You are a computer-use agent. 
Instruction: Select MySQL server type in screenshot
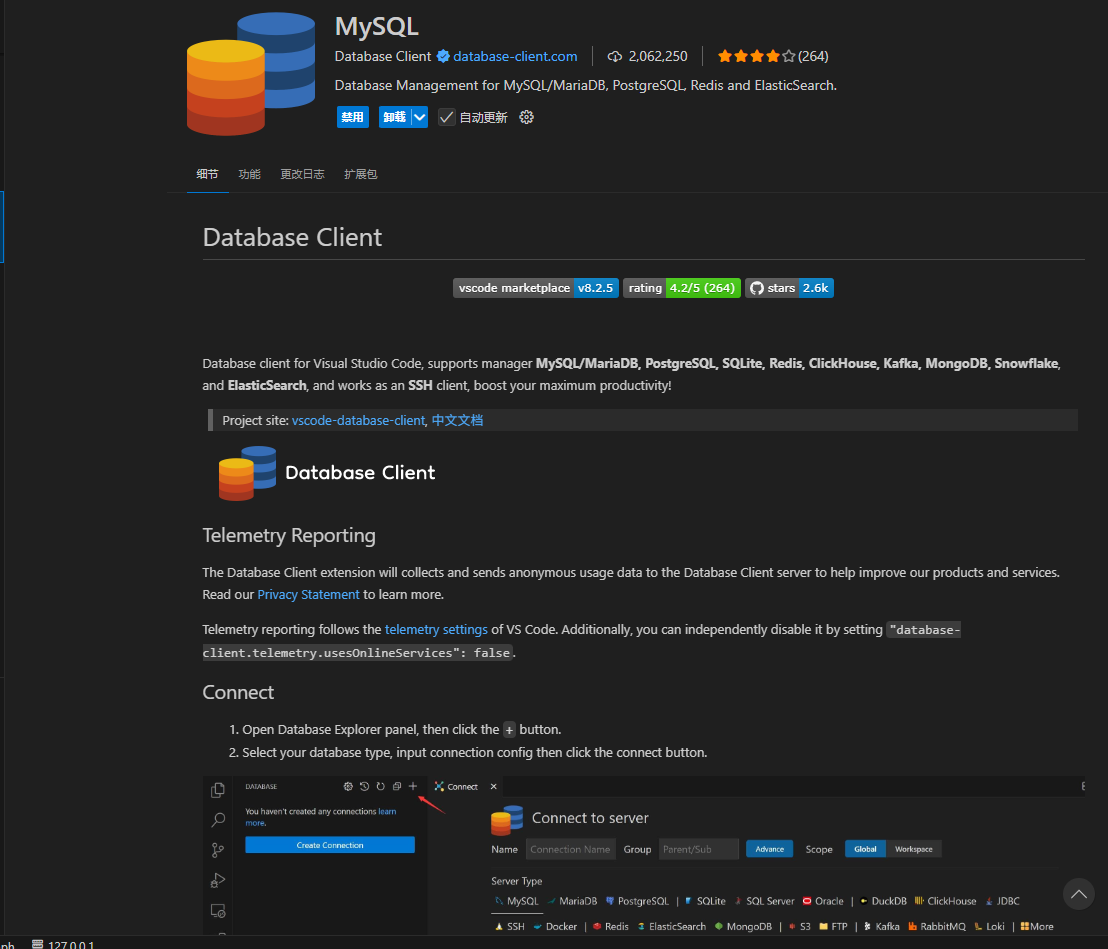(x=517, y=902)
